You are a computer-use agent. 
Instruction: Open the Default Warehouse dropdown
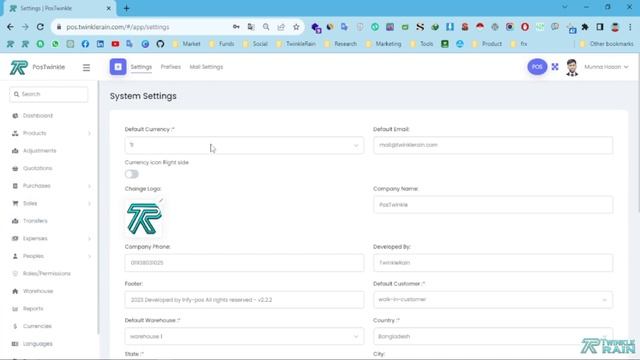[244, 336]
